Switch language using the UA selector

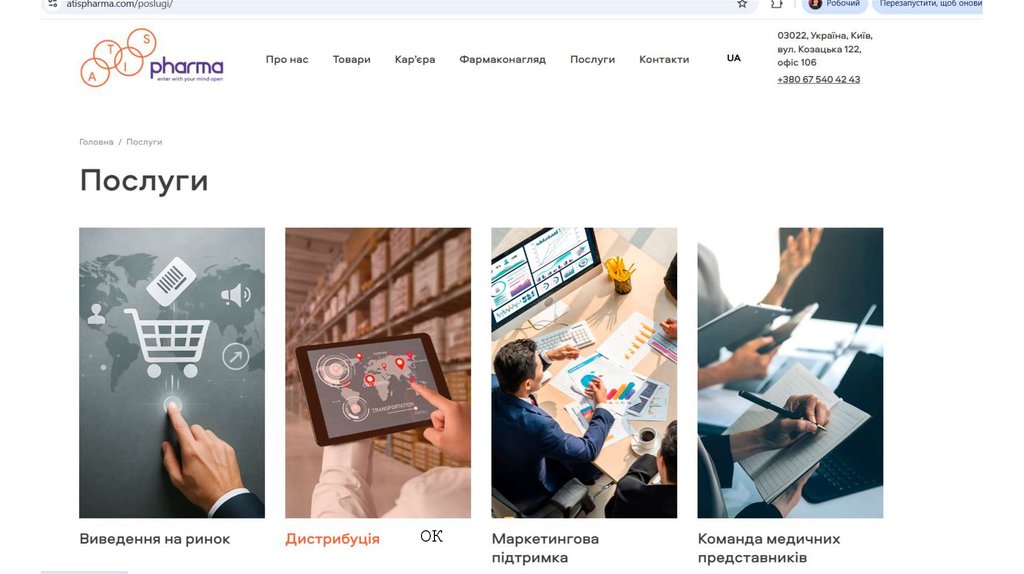point(733,58)
